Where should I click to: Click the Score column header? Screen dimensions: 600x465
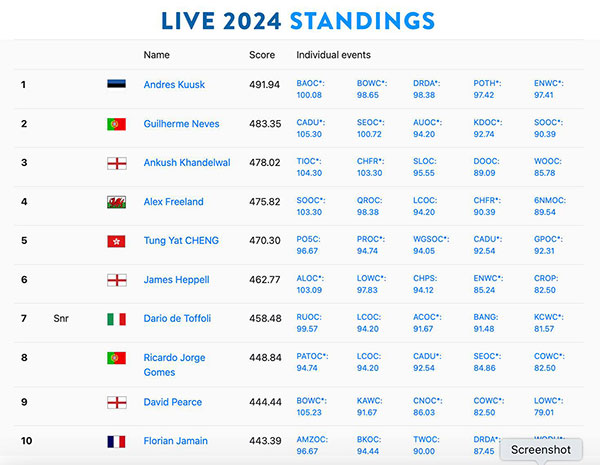262,55
